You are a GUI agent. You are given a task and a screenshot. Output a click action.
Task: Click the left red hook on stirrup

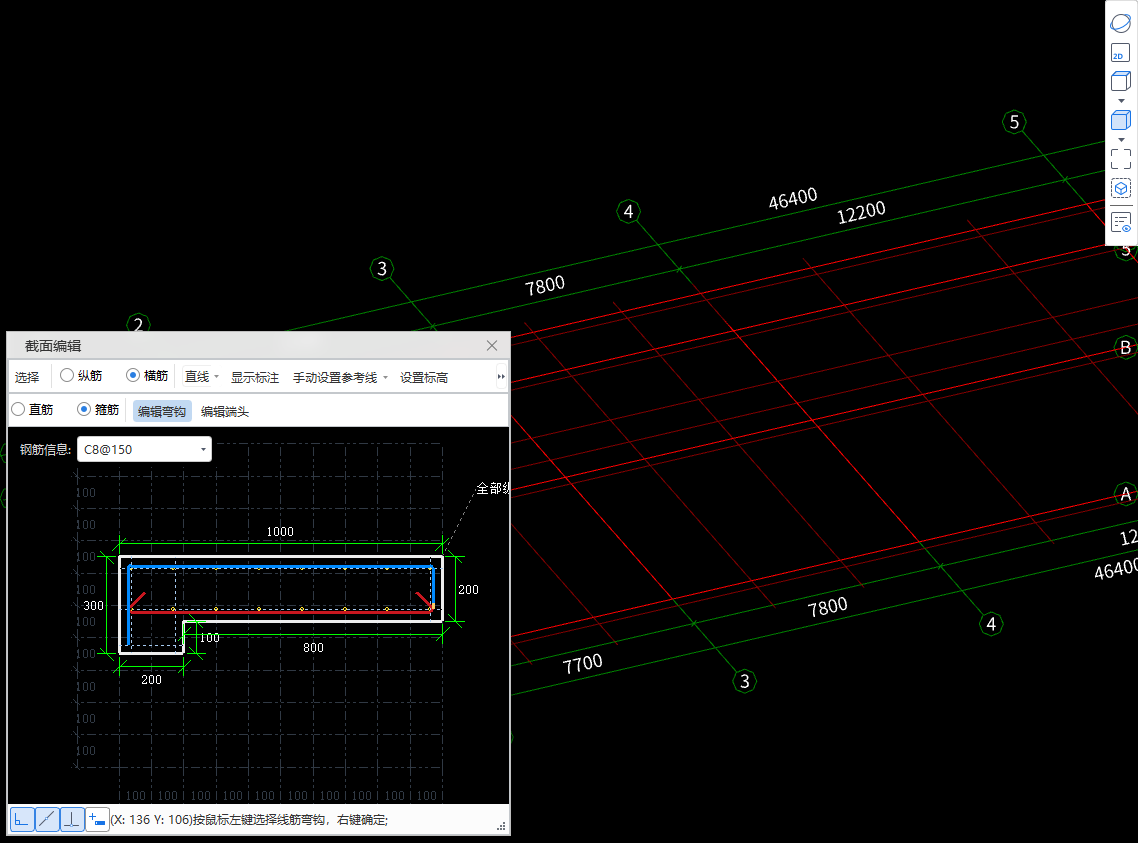point(138,600)
